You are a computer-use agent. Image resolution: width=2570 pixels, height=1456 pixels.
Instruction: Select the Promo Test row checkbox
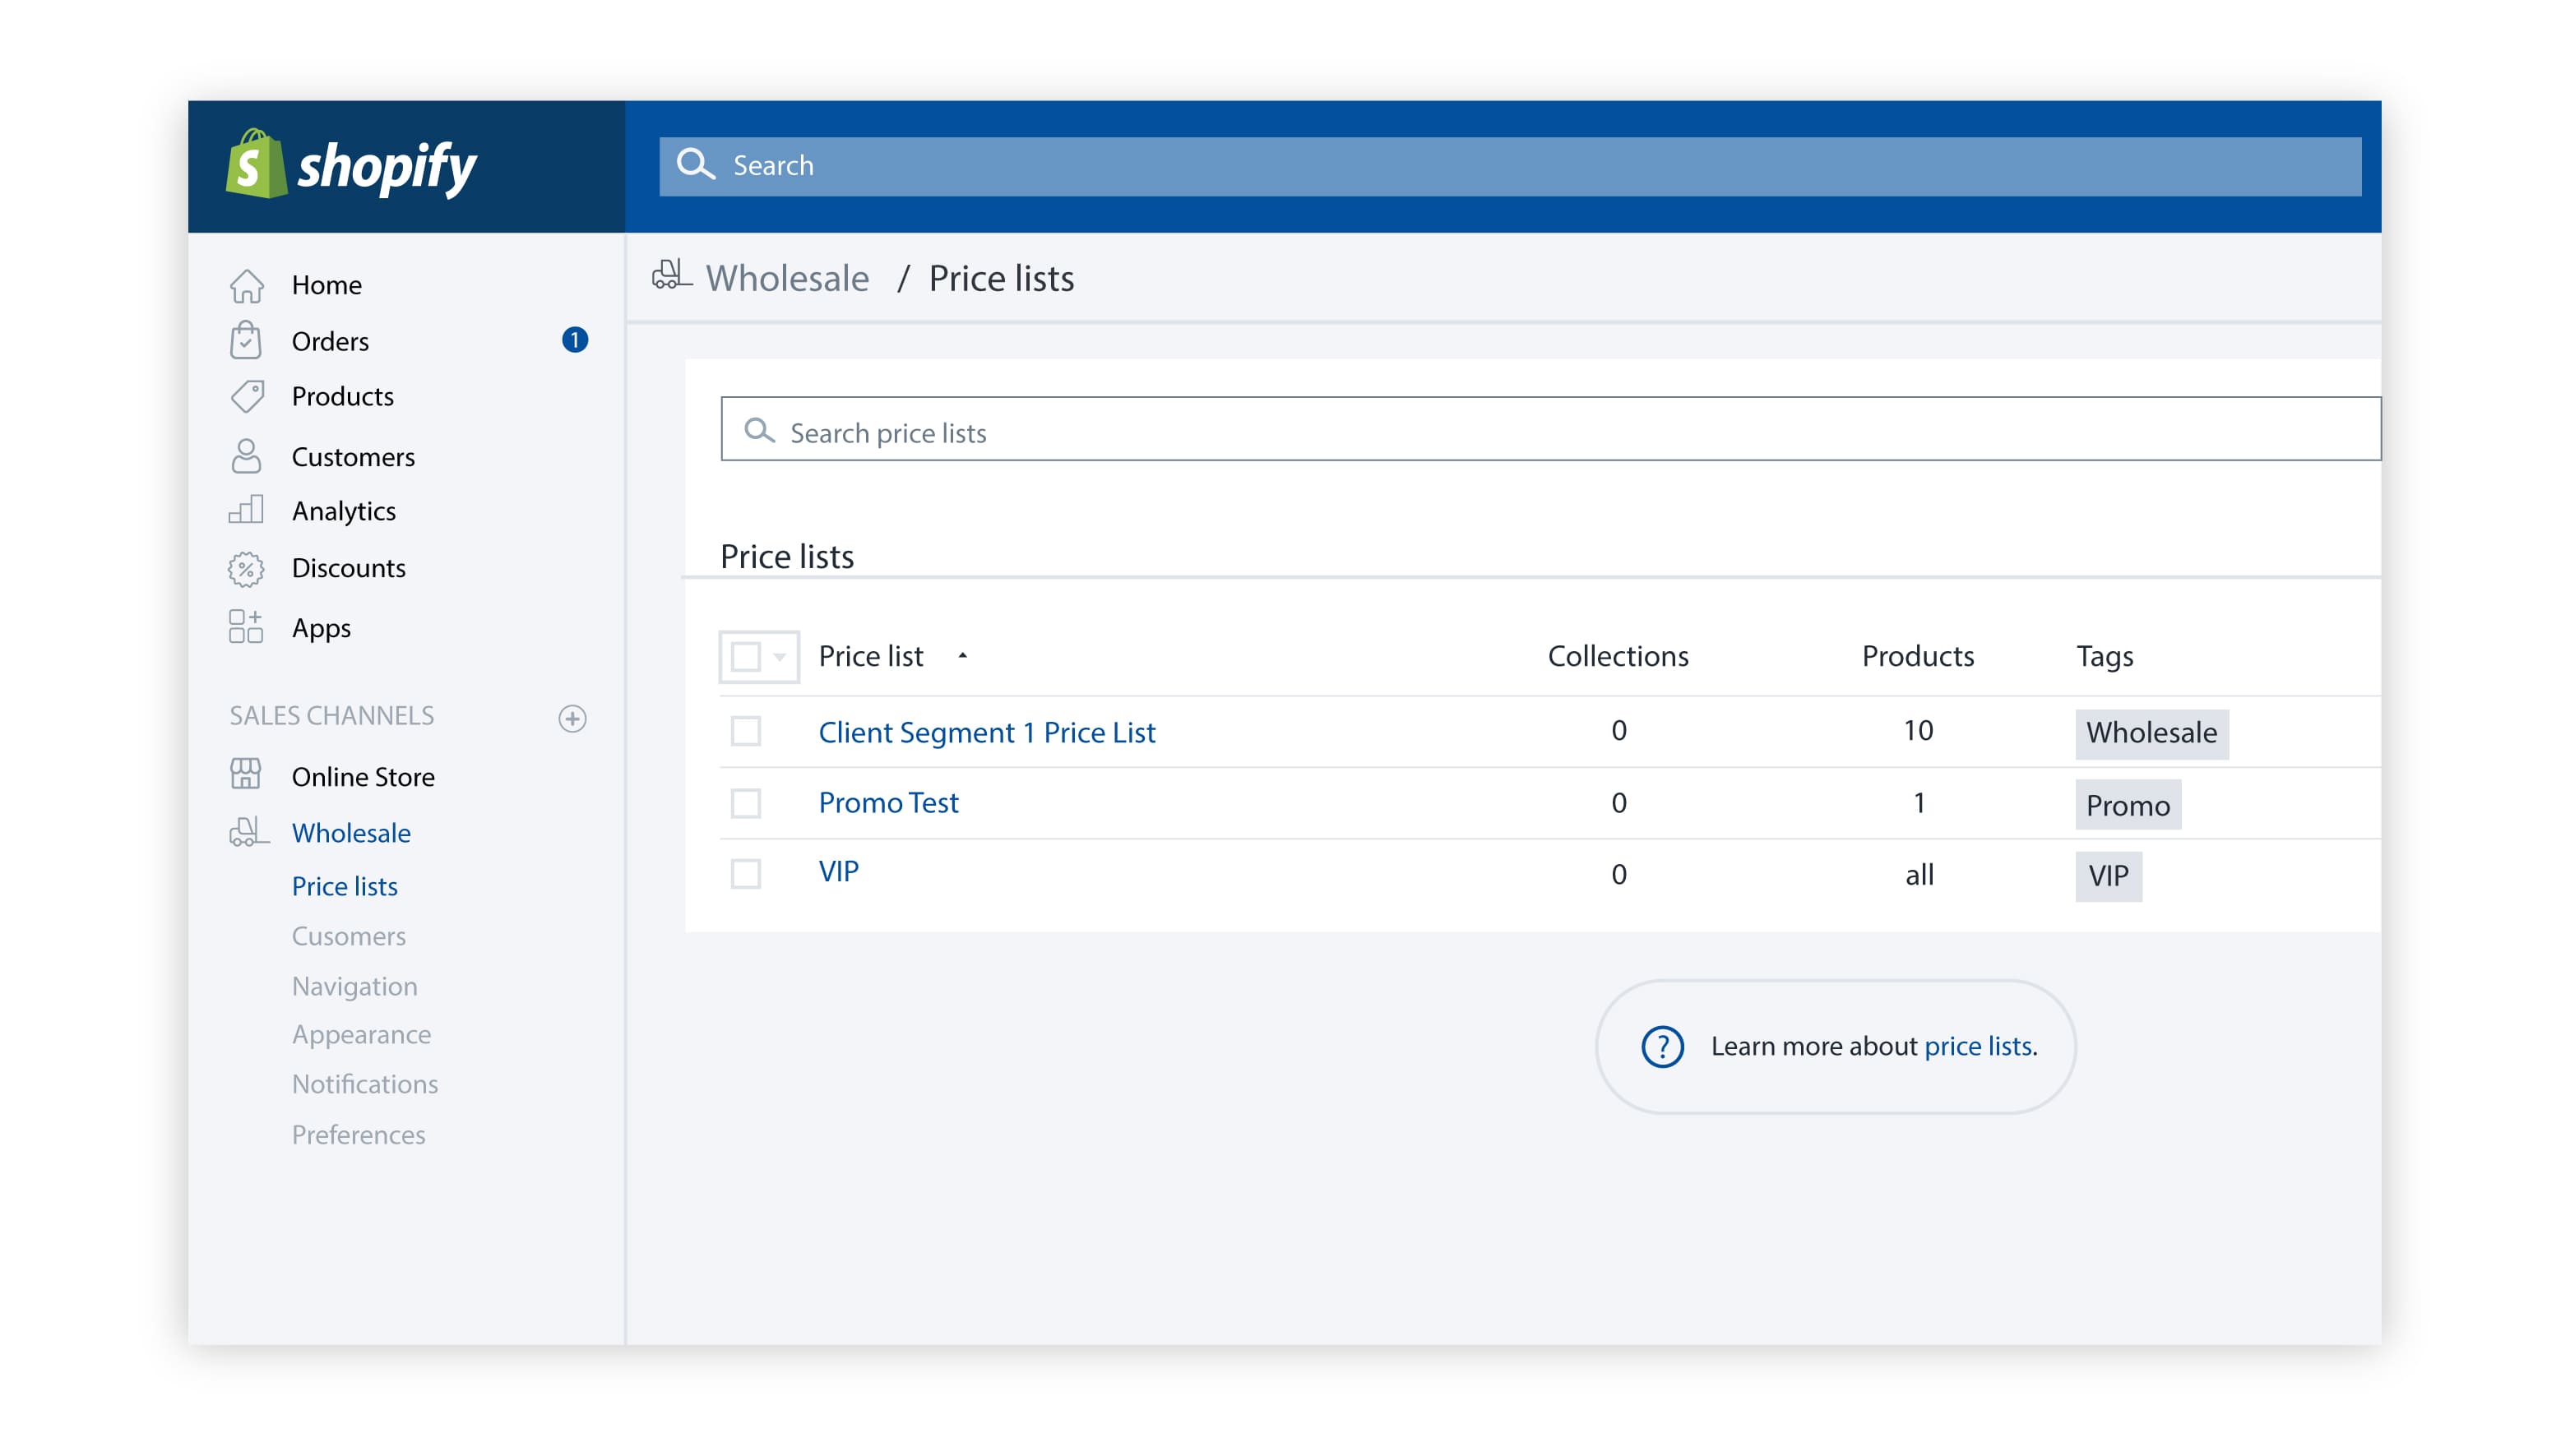tap(745, 803)
